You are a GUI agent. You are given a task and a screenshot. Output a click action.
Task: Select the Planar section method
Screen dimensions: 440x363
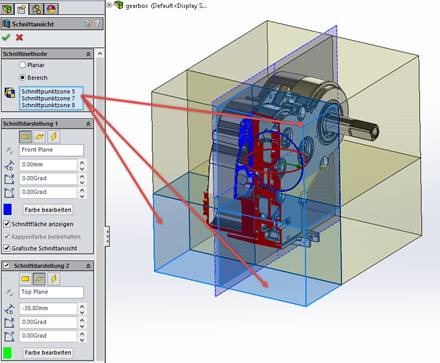click(22, 65)
